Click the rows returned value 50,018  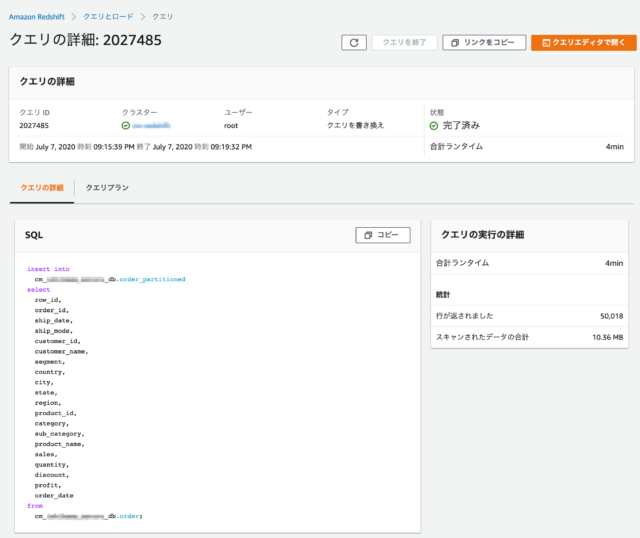click(611, 316)
